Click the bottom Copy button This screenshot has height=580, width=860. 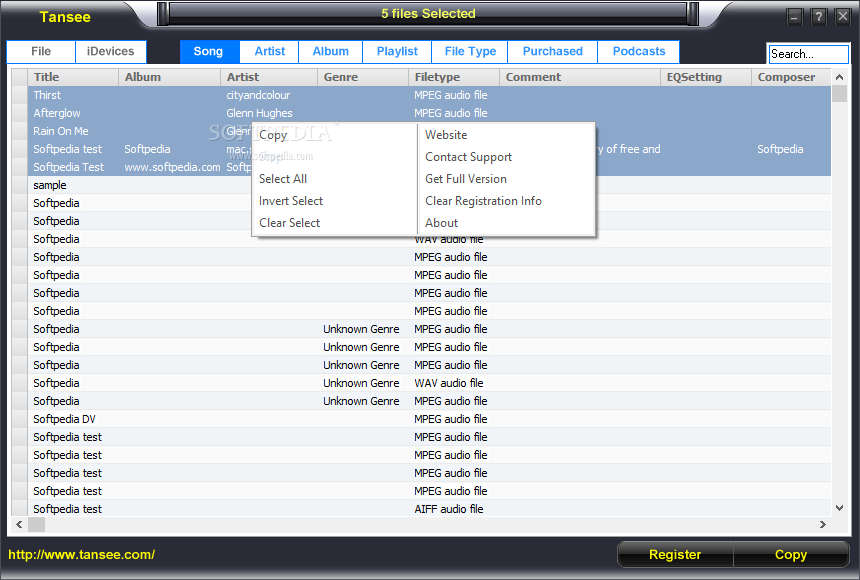coord(791,554)
